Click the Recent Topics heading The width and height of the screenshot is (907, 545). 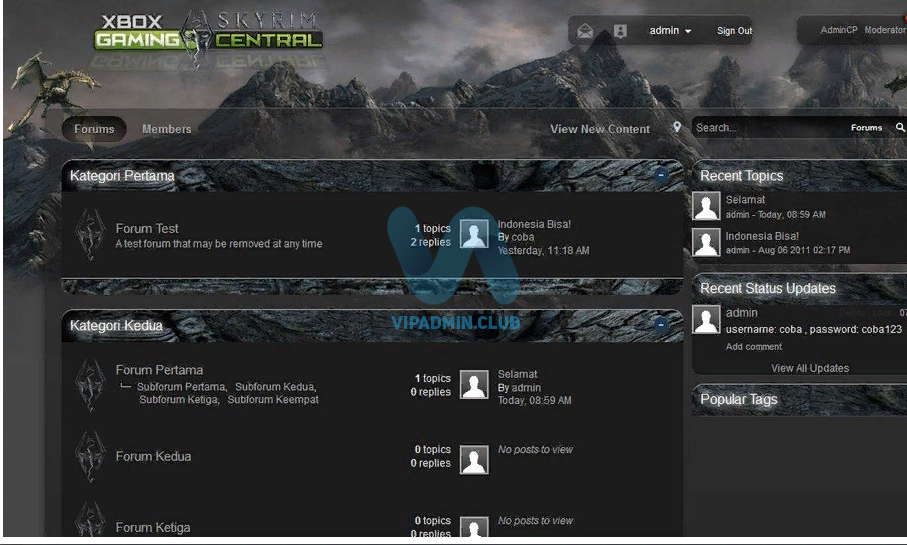[742, 176]
